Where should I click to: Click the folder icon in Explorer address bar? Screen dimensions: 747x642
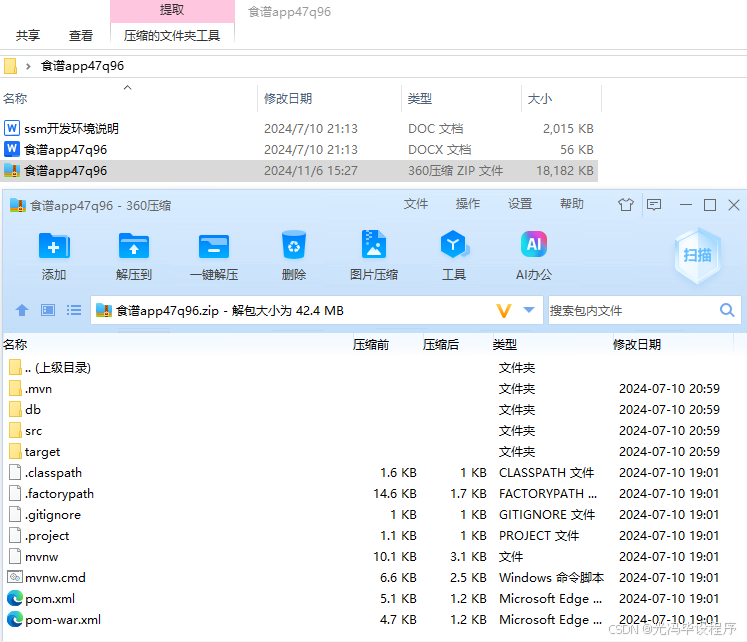10,66
